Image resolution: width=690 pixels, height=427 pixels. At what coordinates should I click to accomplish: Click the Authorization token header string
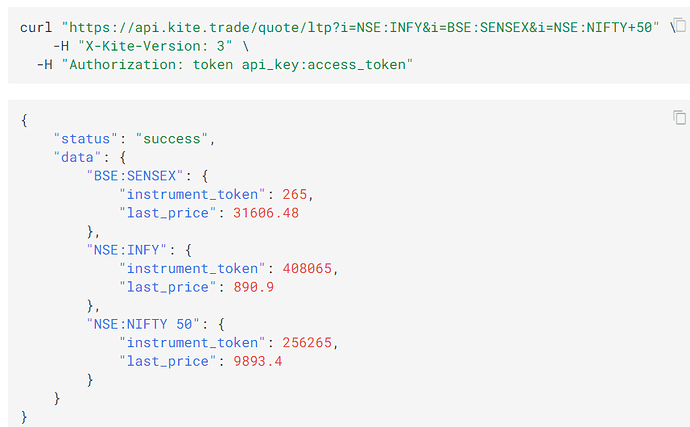237,65
